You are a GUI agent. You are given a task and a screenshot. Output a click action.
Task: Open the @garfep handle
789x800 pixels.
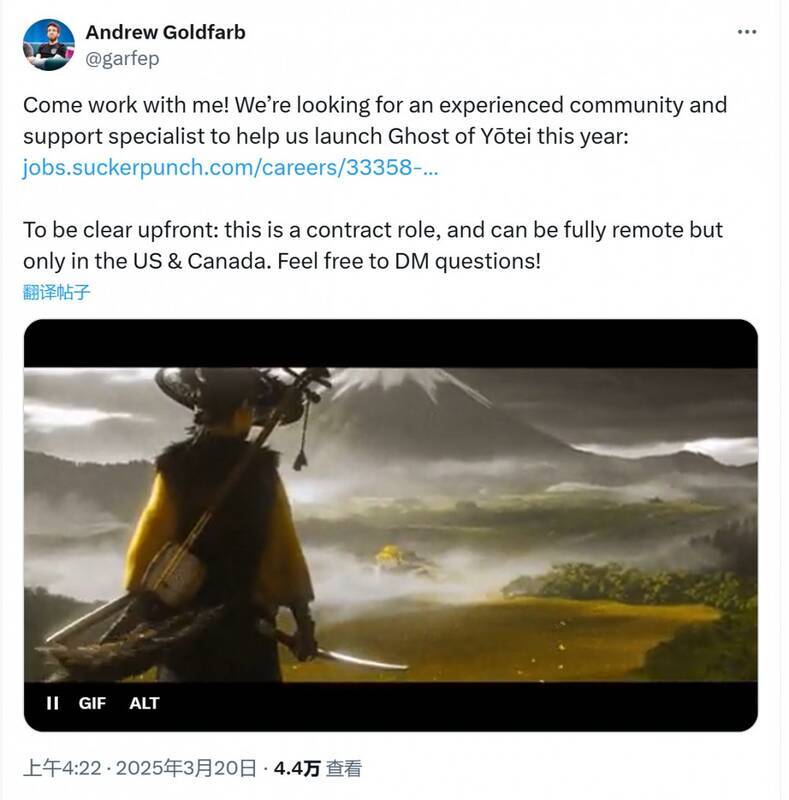coord(122,59)
